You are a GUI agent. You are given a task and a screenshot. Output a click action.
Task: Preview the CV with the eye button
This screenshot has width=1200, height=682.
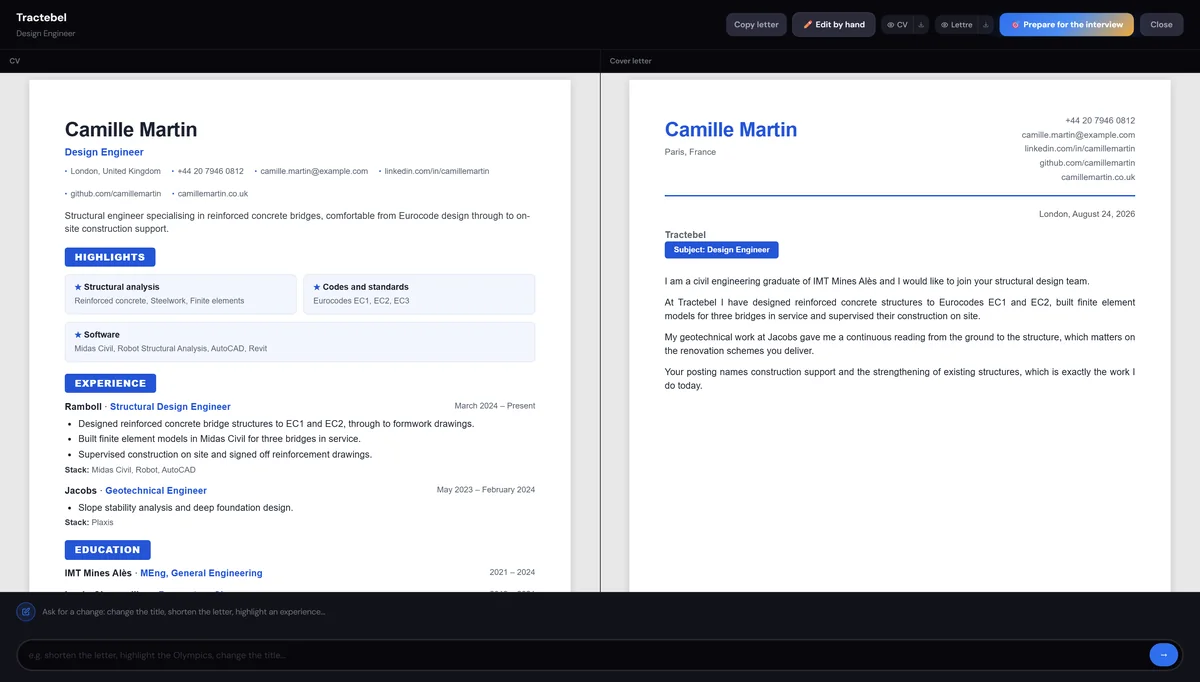click(897, 25)
